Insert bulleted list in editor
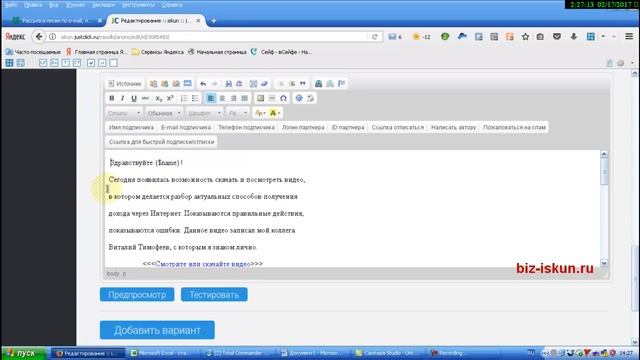 click(x=195, y=98)
